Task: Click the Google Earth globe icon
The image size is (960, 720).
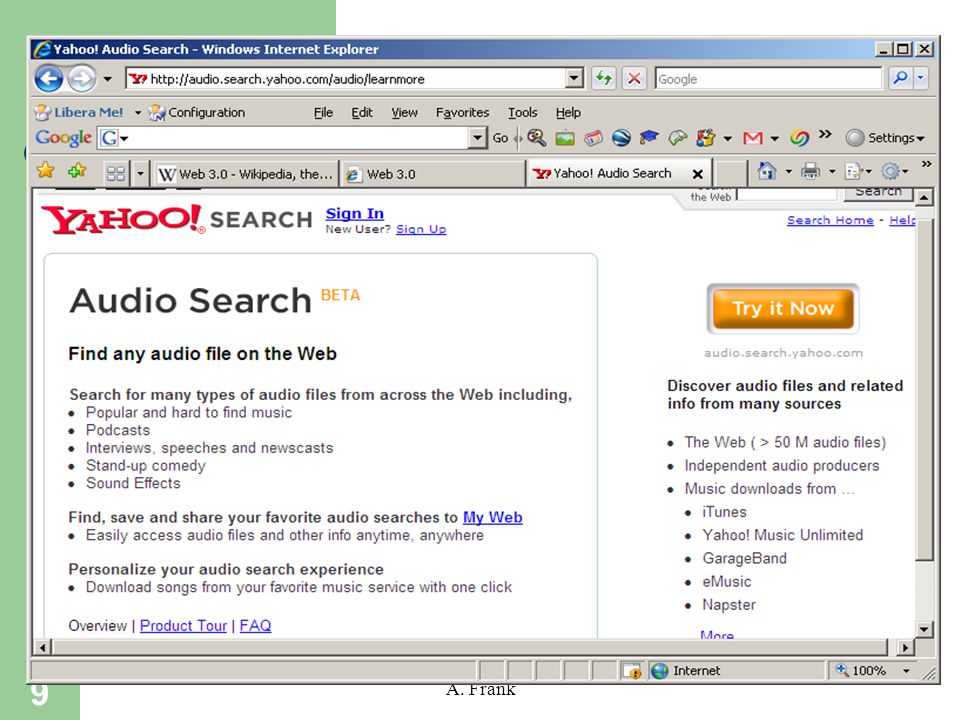Action: (621, 138)
